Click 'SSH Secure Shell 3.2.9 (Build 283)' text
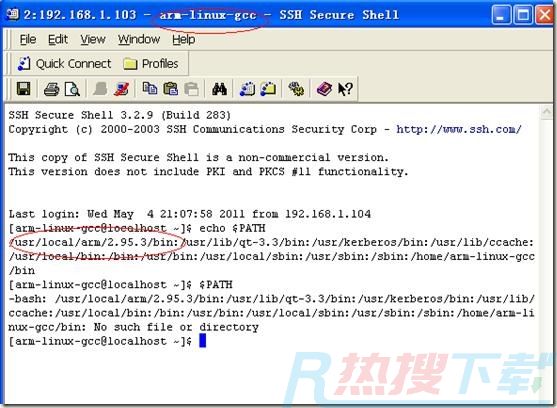 pyautogui.click(x=120, y=115)
